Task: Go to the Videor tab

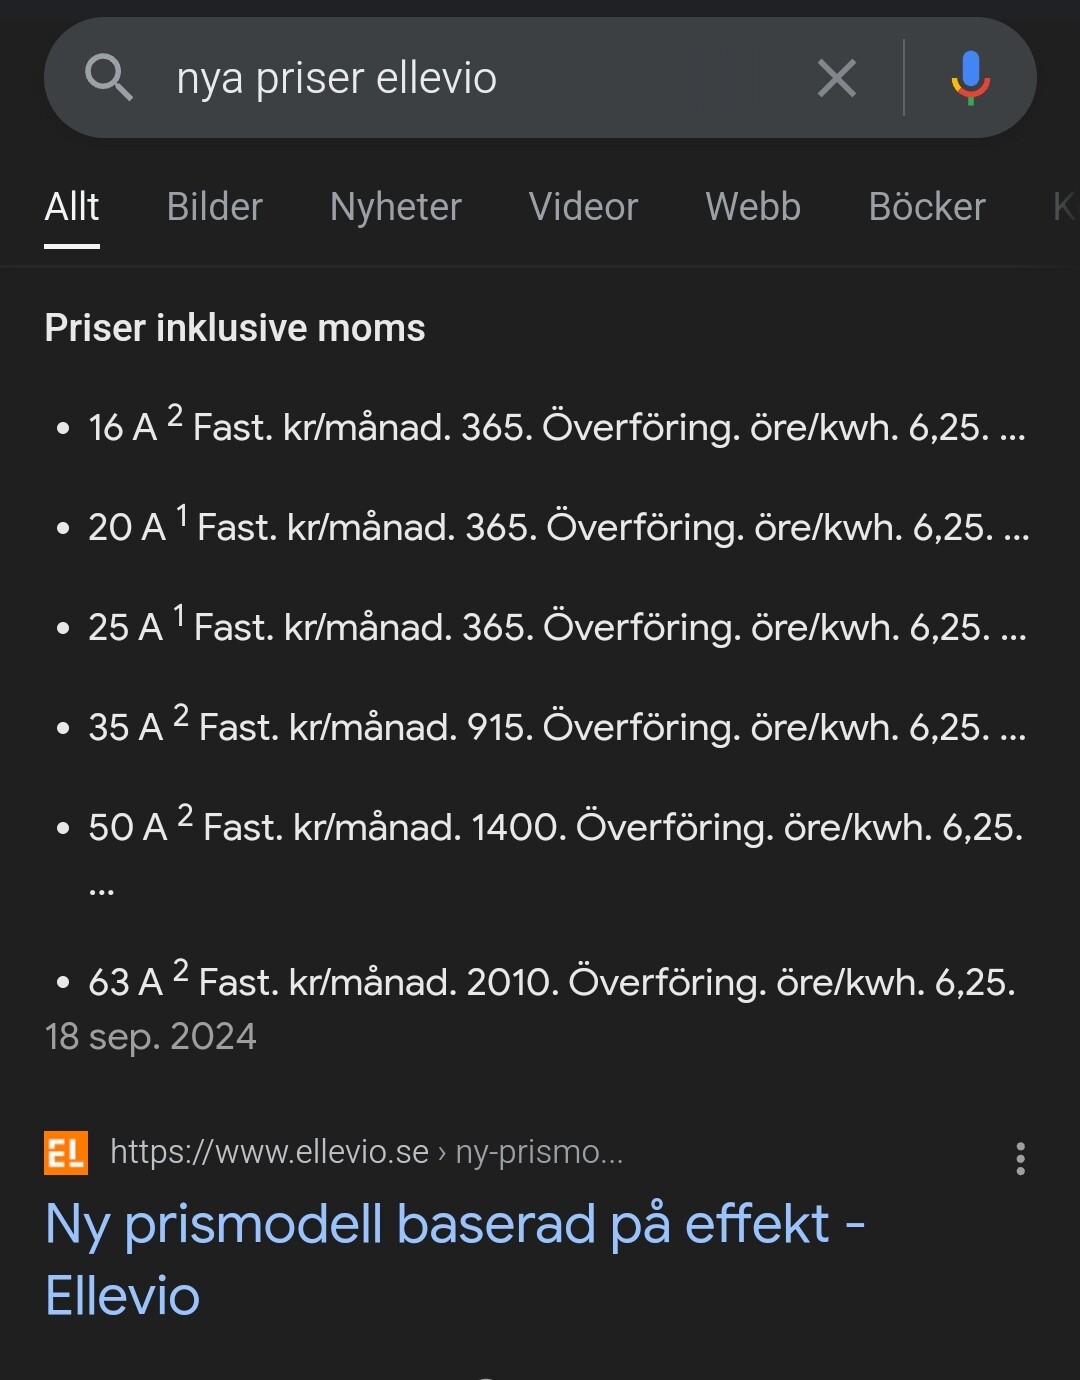Action: pos(583,207)
